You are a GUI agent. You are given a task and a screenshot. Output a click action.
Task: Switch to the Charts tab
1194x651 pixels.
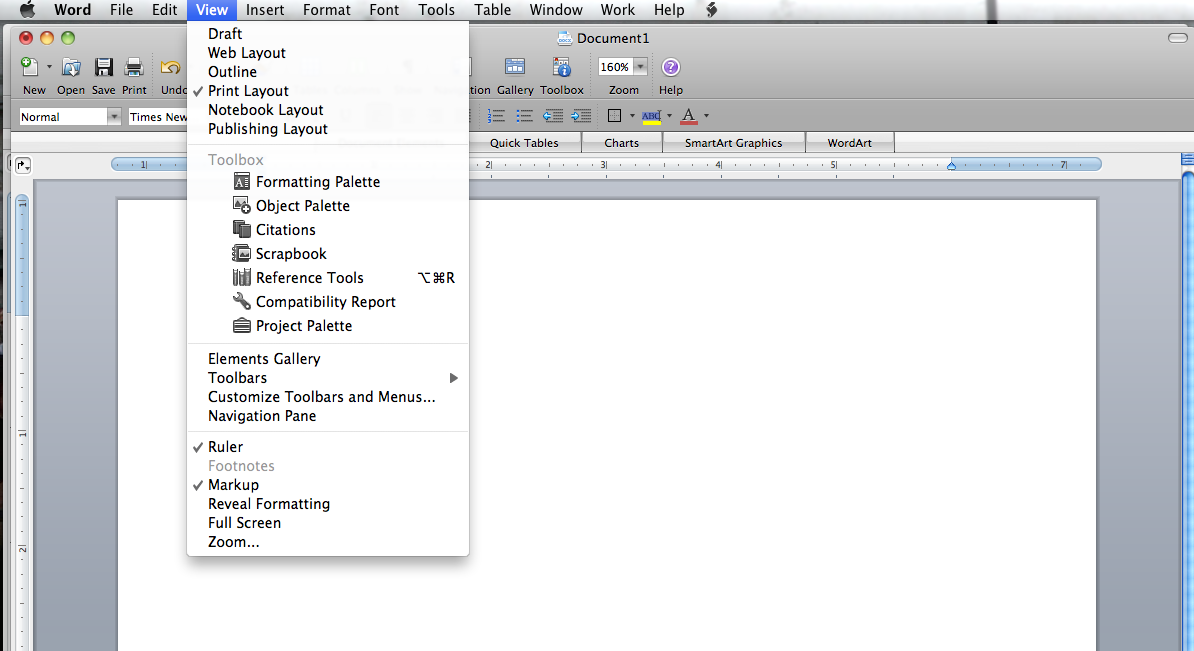(x=621, y=142)
